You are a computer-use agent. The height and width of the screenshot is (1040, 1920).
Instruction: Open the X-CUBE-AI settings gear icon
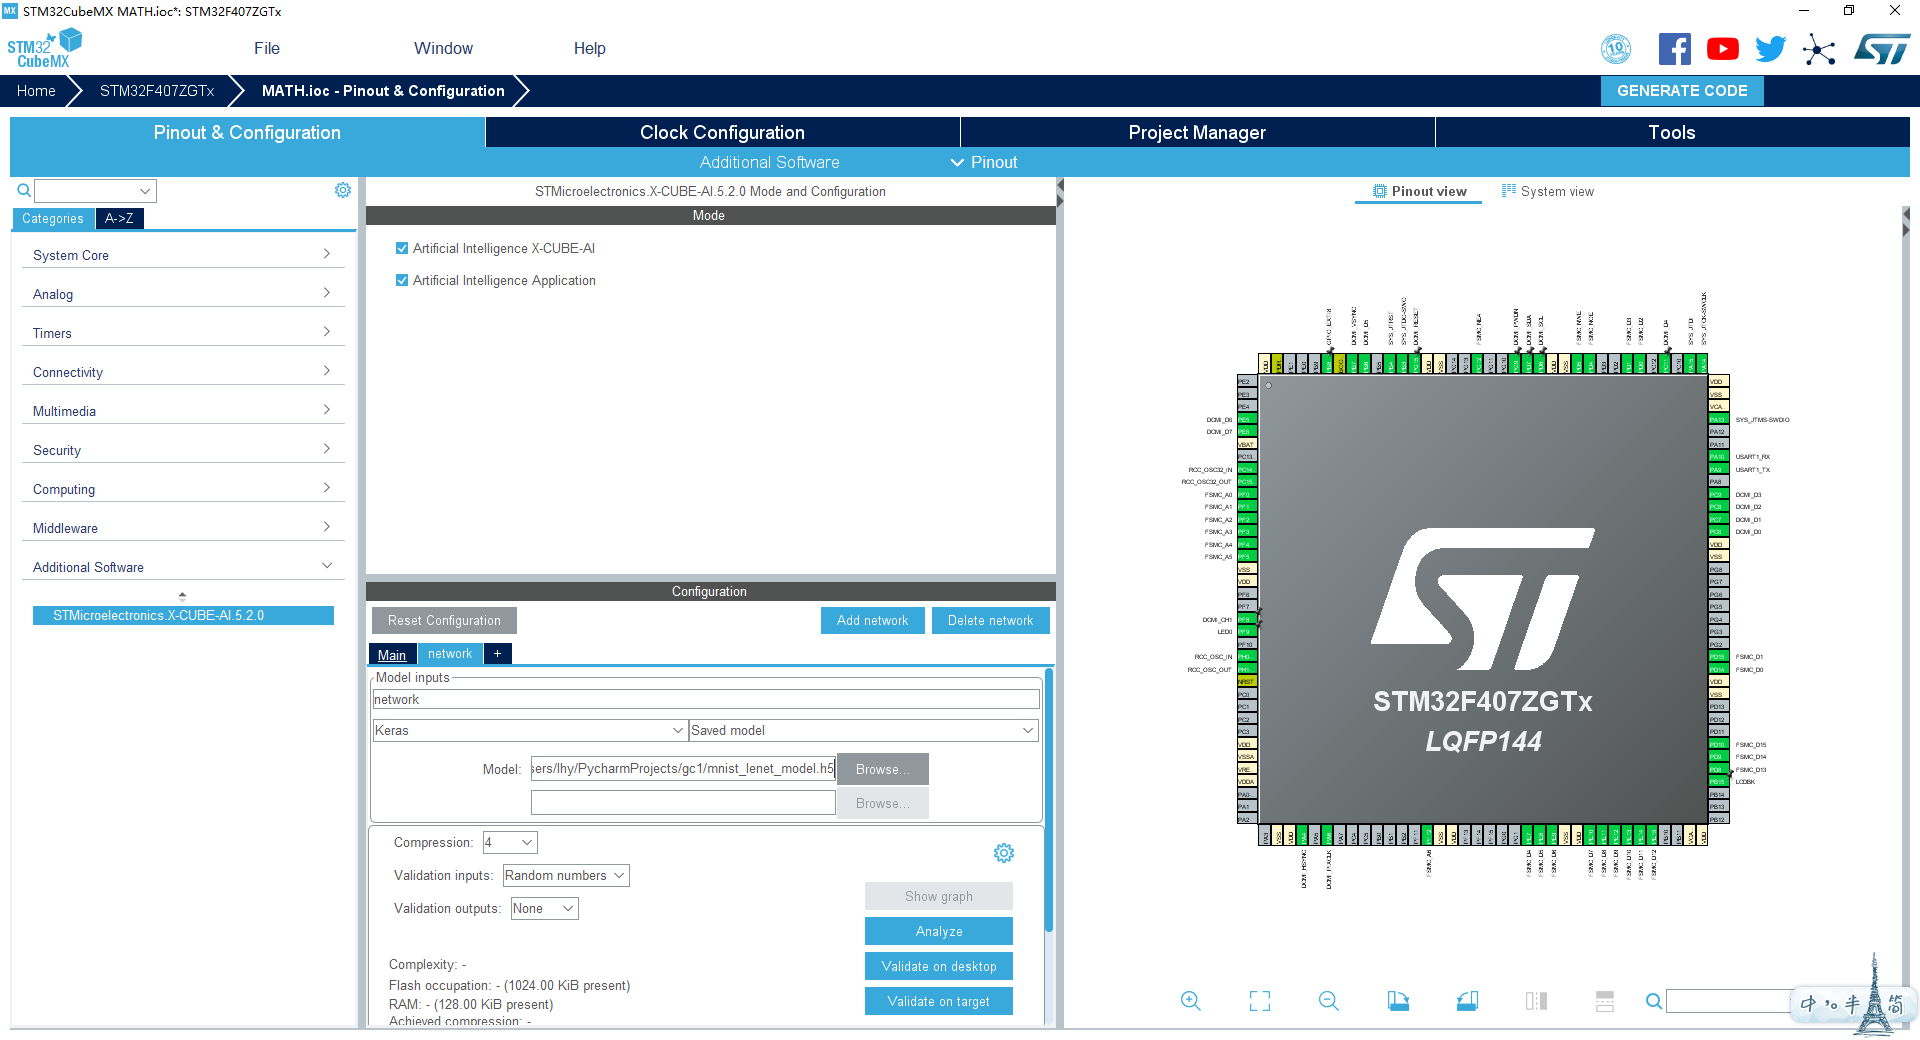pyautogui.click(x=1004, y=853)
